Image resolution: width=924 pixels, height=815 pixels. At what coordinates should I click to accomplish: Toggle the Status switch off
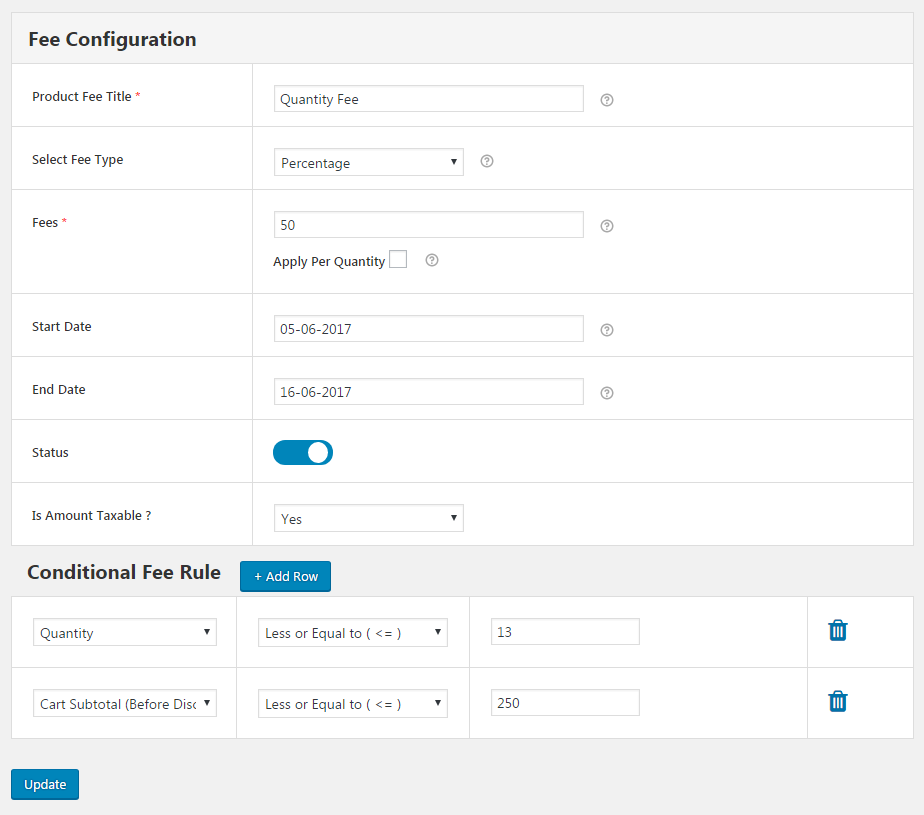click(x=303, y=453)
